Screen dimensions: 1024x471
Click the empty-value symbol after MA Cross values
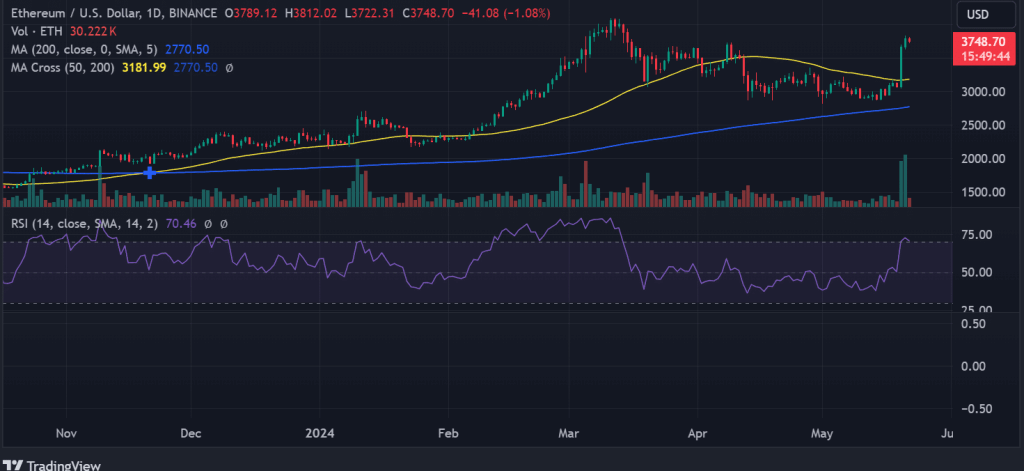229,67
